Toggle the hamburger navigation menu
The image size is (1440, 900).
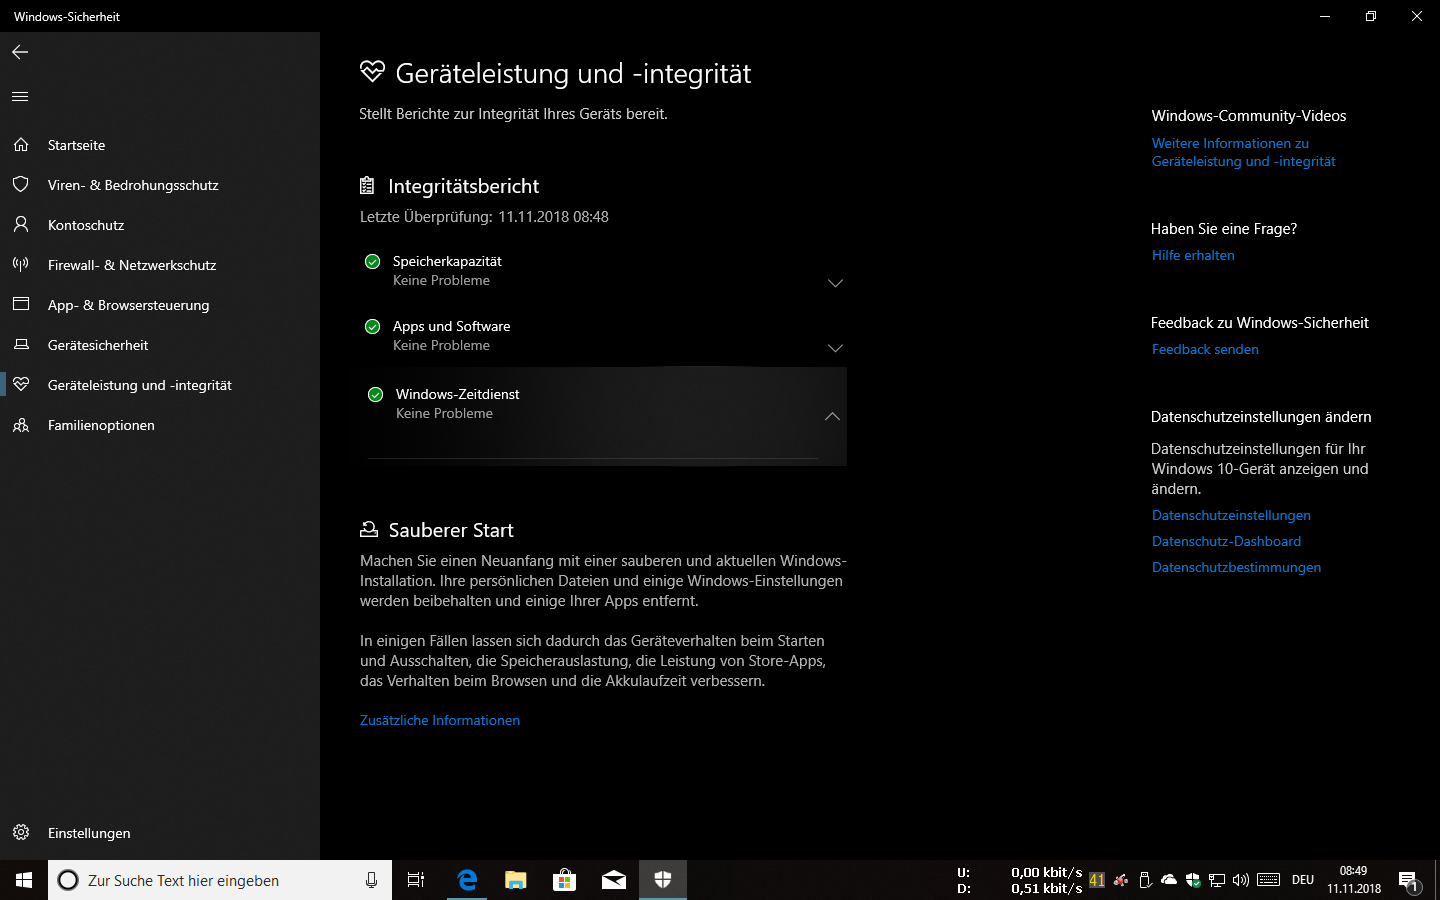20,97
